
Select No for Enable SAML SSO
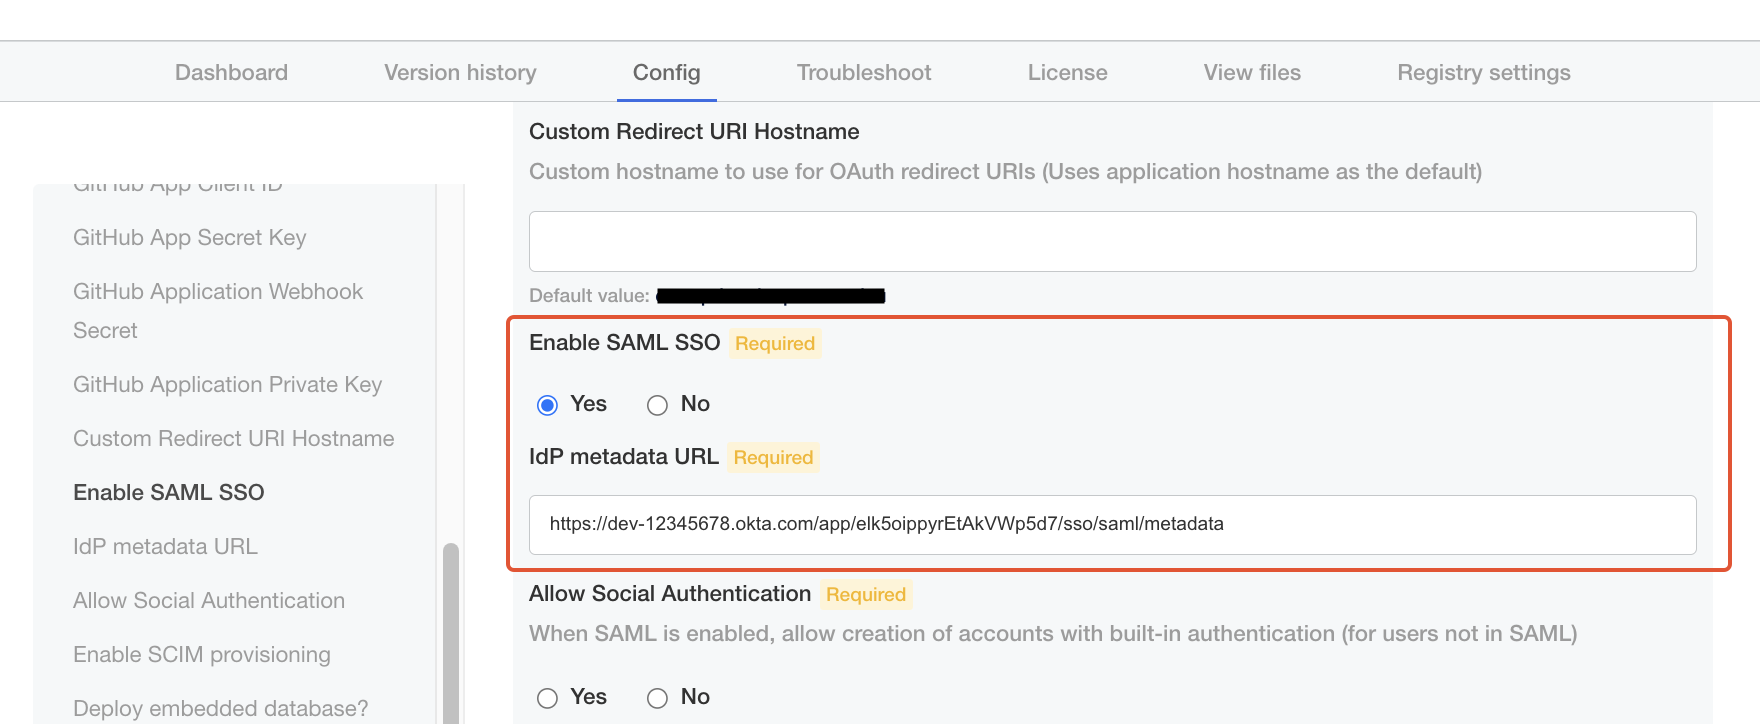657,405
